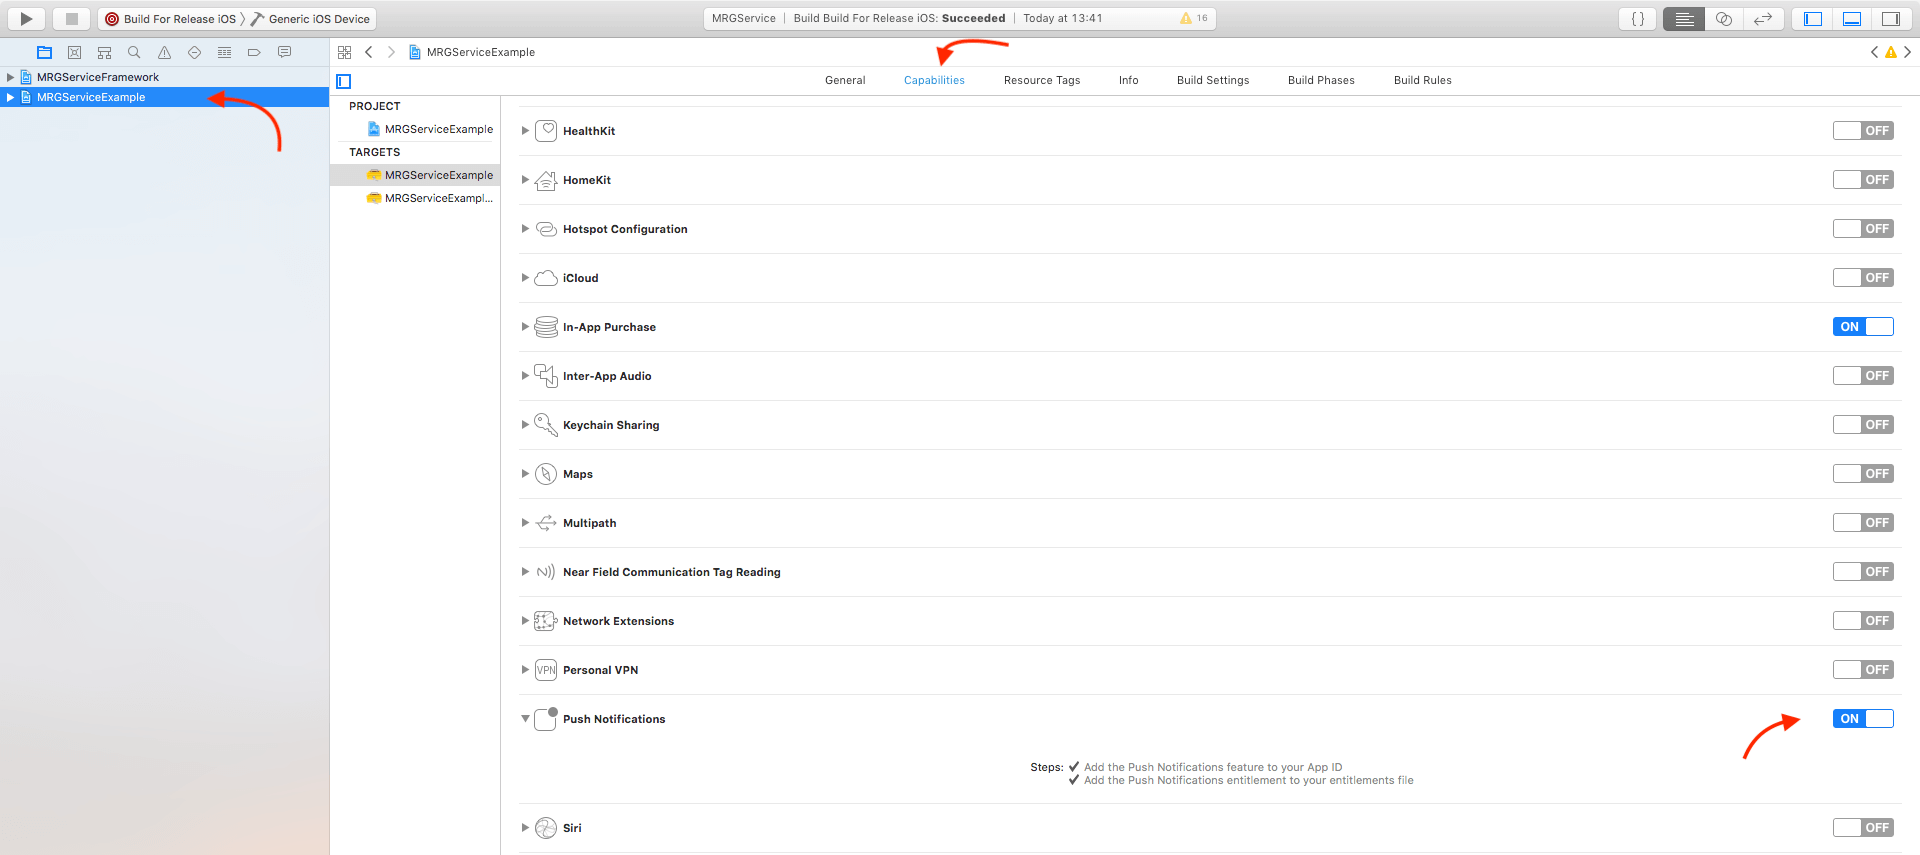Switch to the Assistant editor
The width and height of the screenshot is (1920, 855).
tap(1723, 18)
